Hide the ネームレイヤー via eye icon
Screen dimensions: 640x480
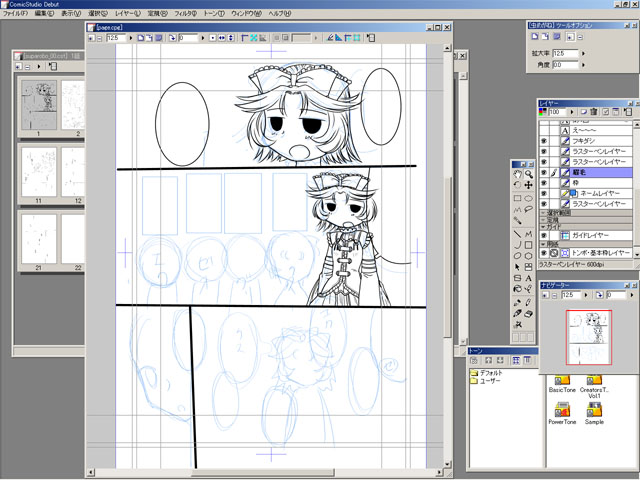(544, 193)
